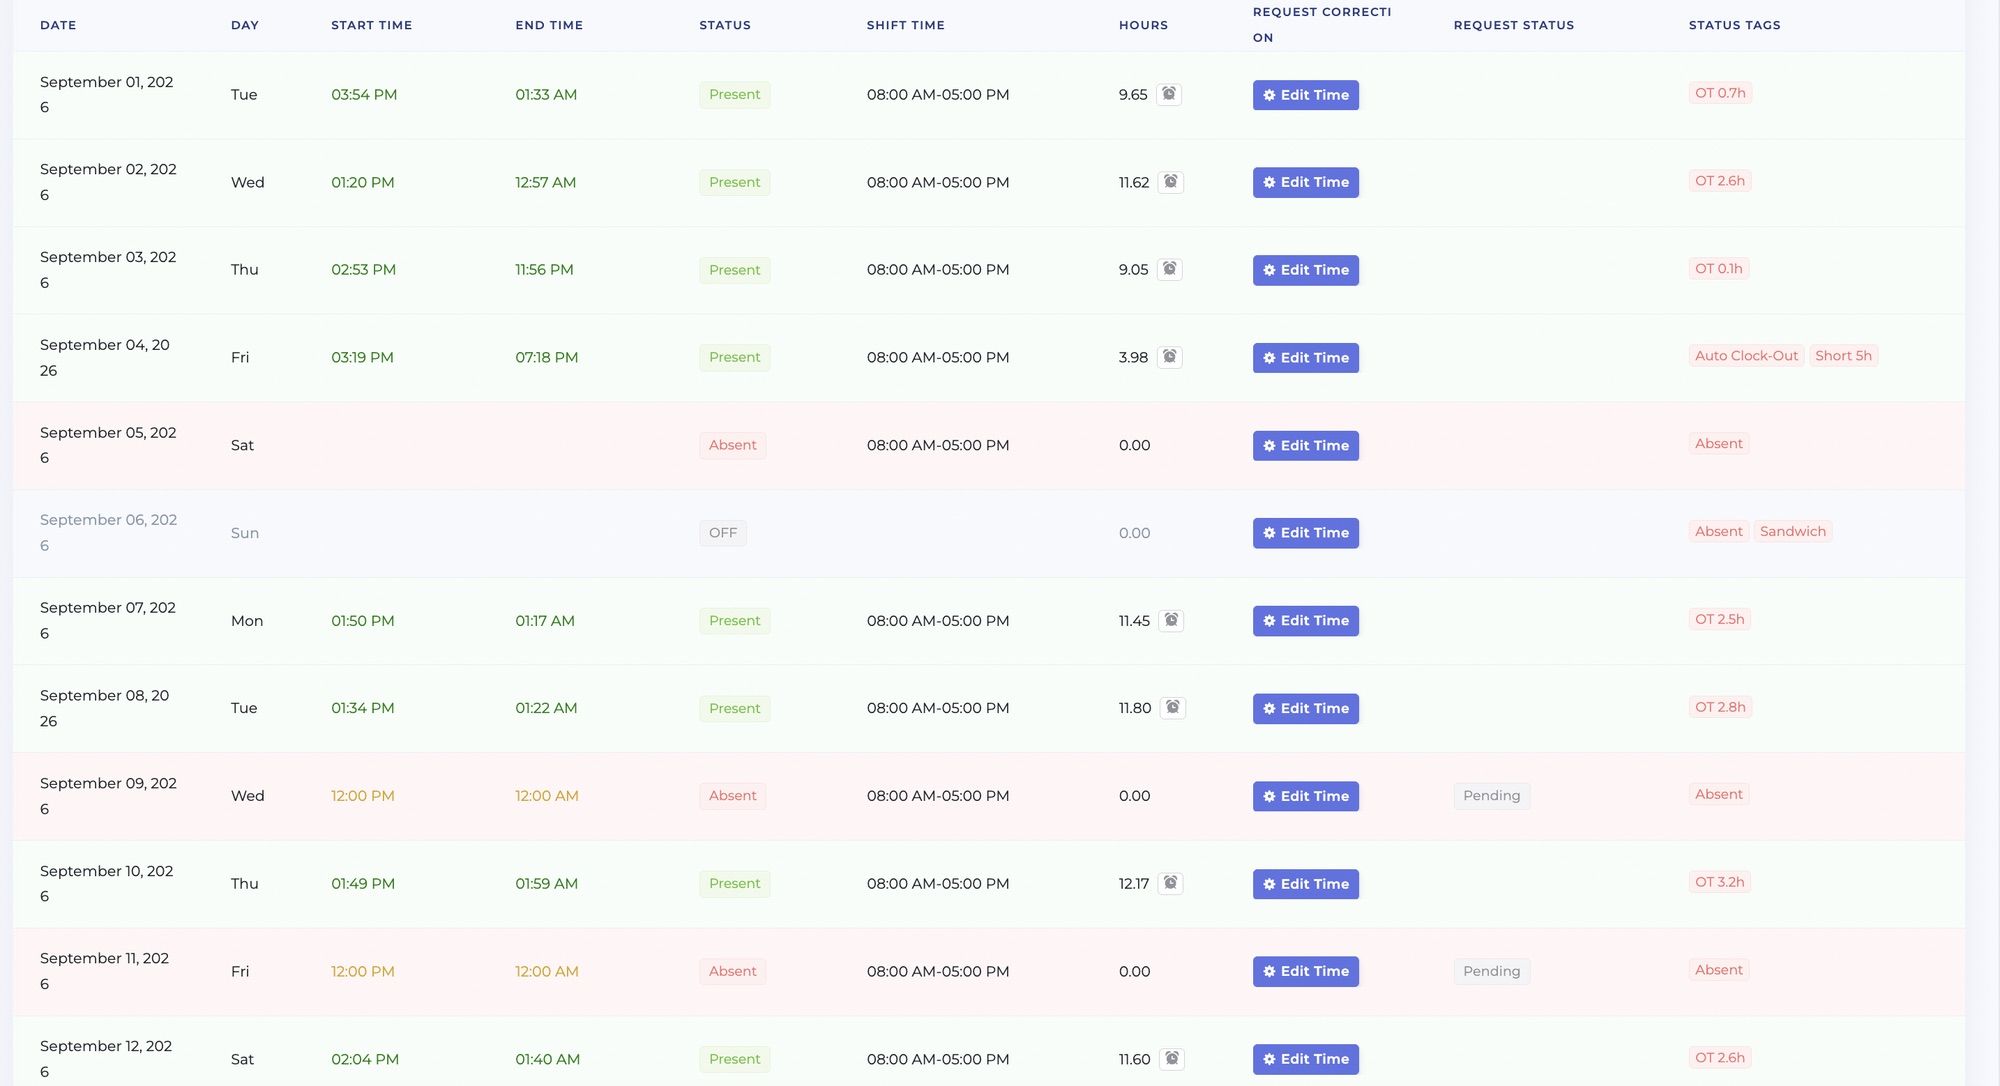The image size is (2000, 1086).
Task: Edit time for Thursday September 10
Action: click(x=1305, y=884)
